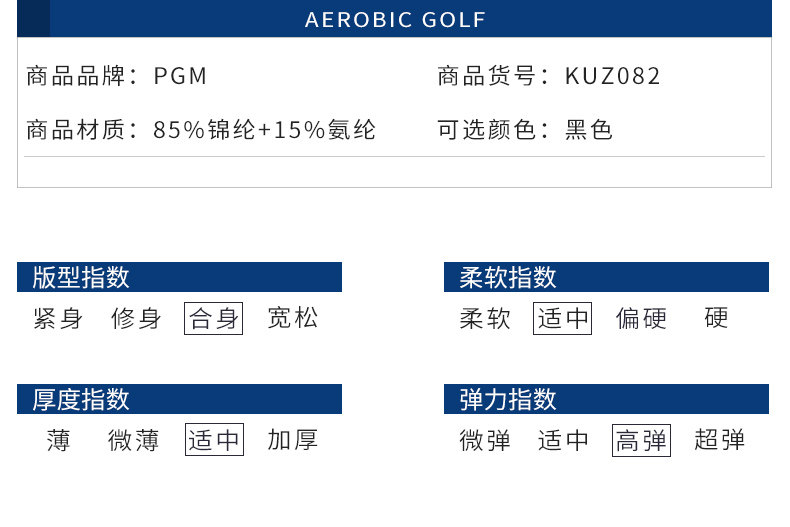Select the 超弹 elasticity option
790x527 pixels.
click(x=720, y=440)
